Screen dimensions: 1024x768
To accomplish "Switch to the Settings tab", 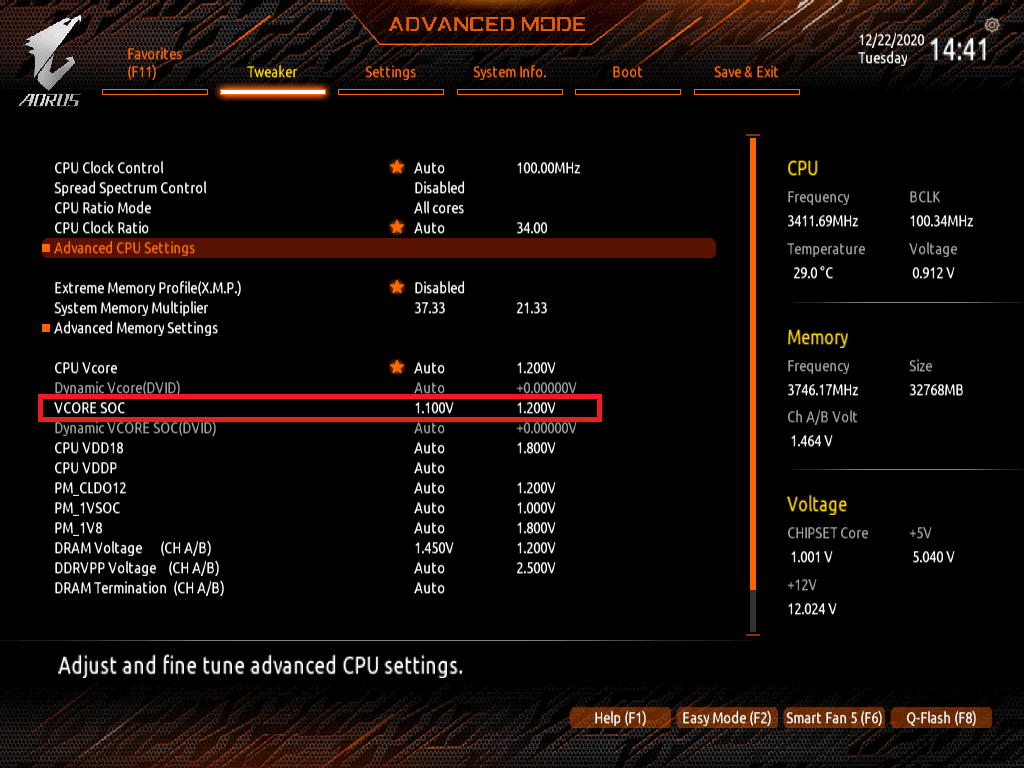I will point(391,72).
